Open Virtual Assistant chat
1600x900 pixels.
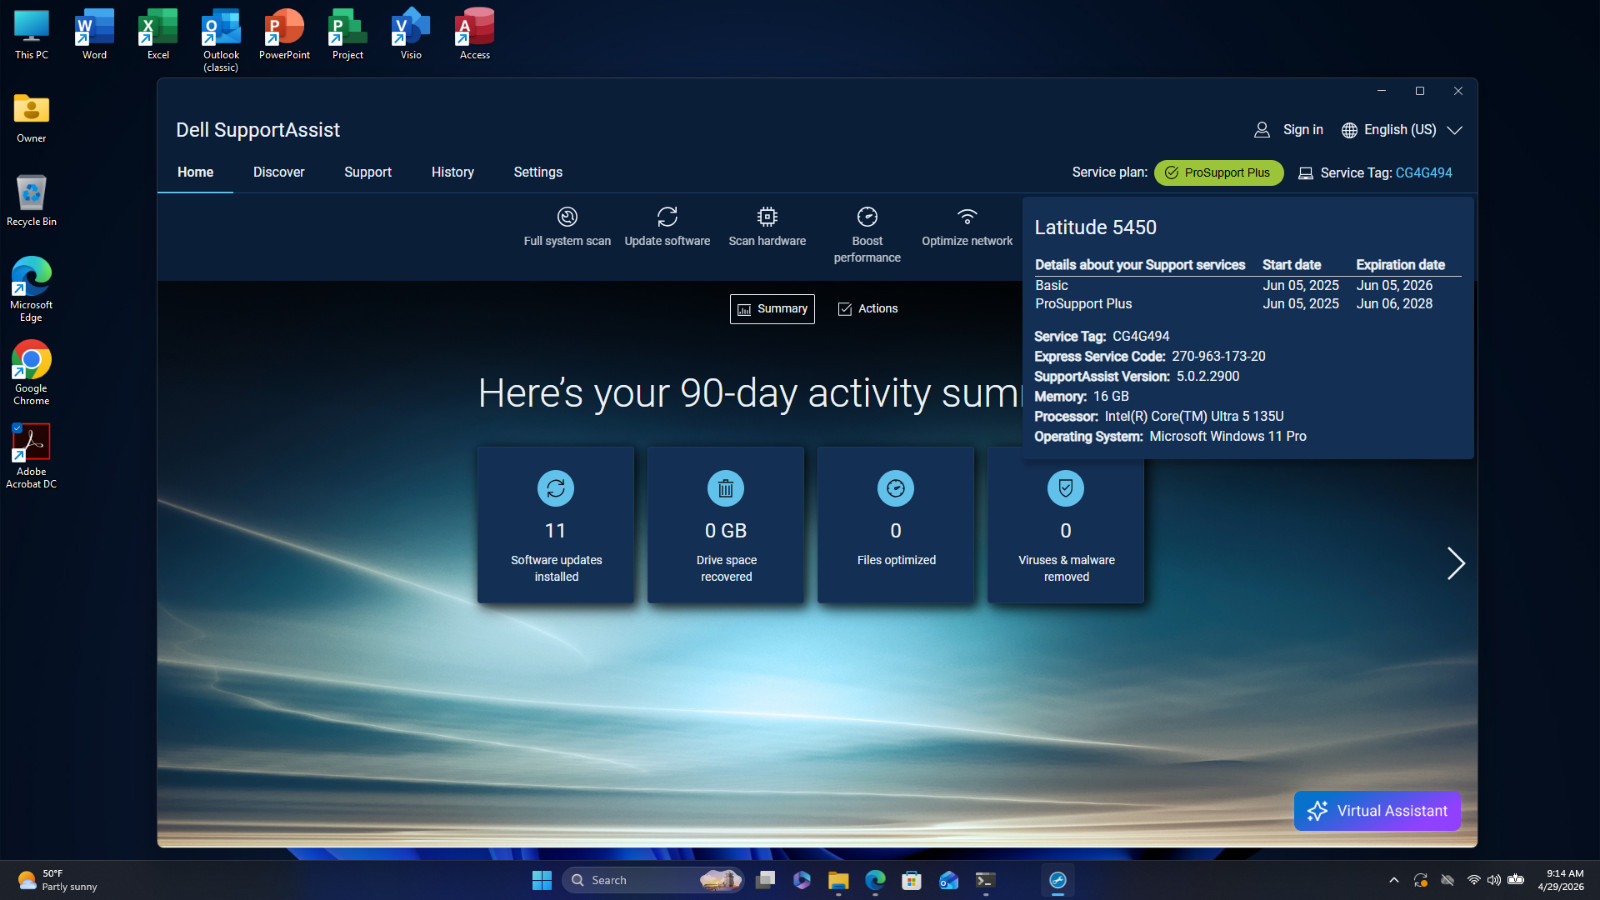coord(1377,811)
